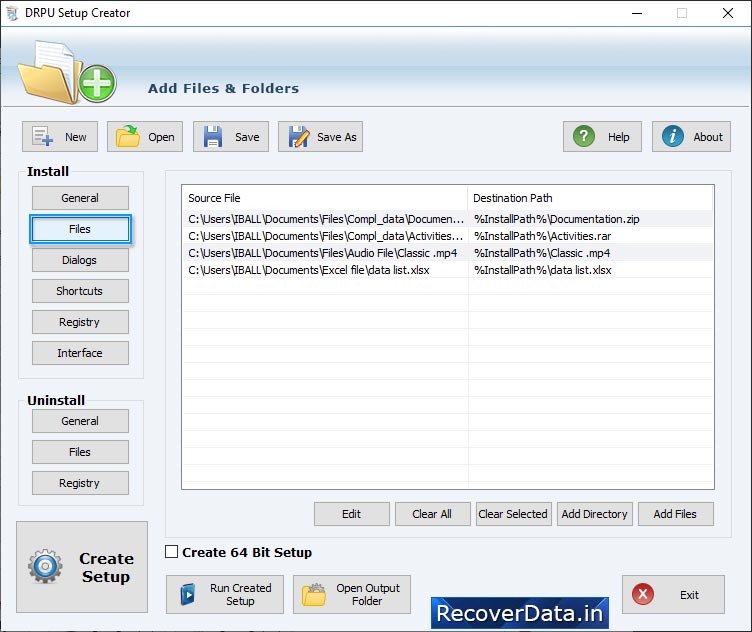The height and width of the screenshot is (632, 752).
Task: Click the Add Directory button
Action: click(x=595, y=514)
